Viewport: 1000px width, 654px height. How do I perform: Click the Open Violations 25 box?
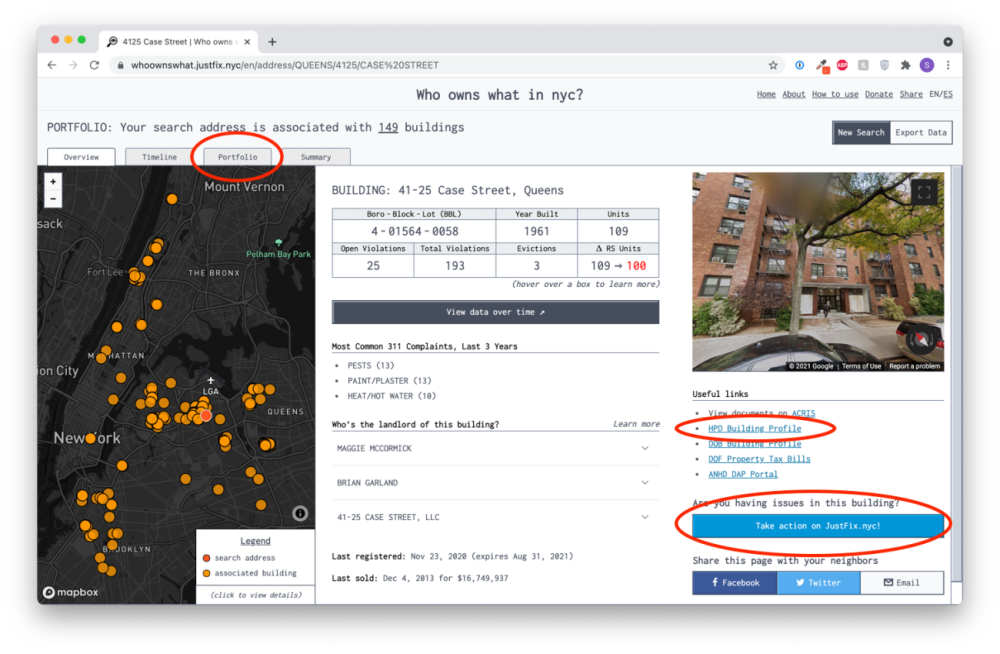(x=373, y=260)
